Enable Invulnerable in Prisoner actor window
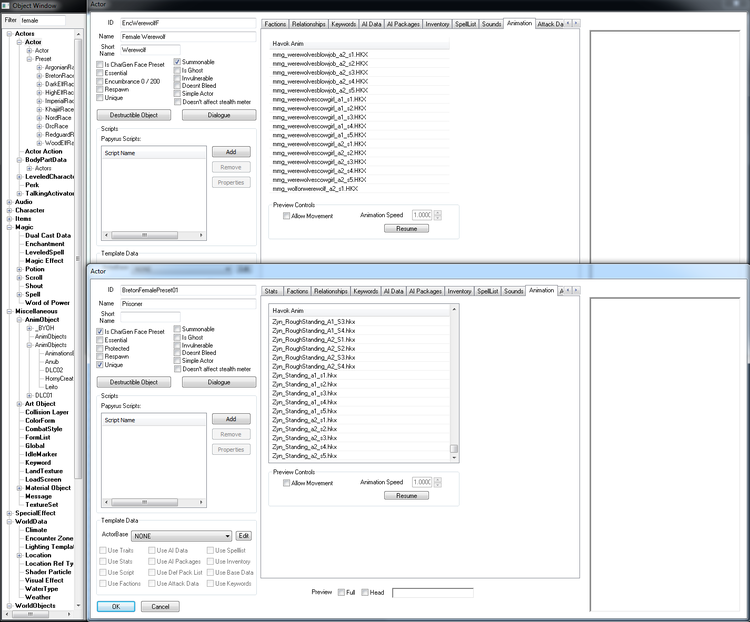This screenshot has height=622, width=750. [177, 345]
